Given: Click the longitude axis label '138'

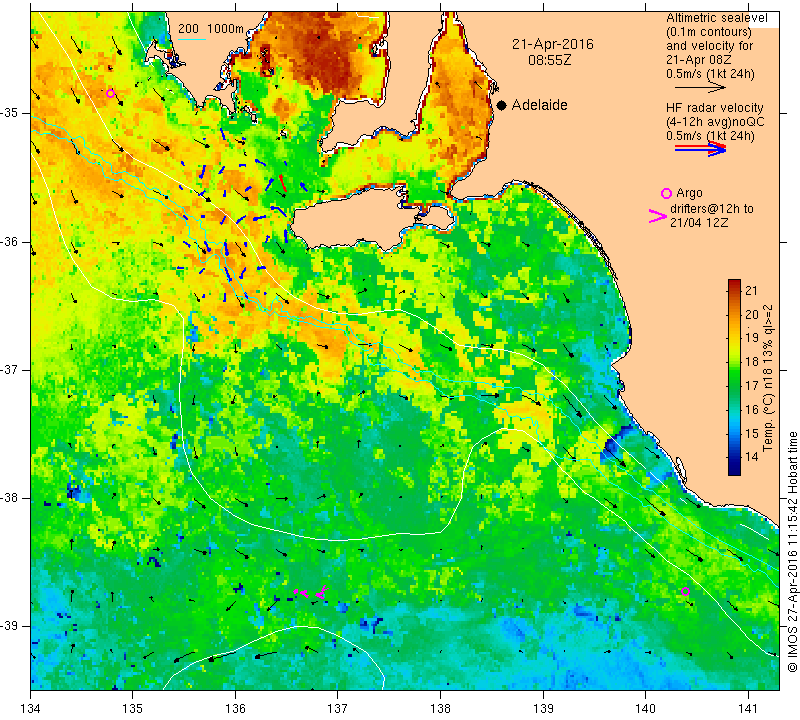Looking at the screenshot, I should pyautogui.click(x=440, y=709).
